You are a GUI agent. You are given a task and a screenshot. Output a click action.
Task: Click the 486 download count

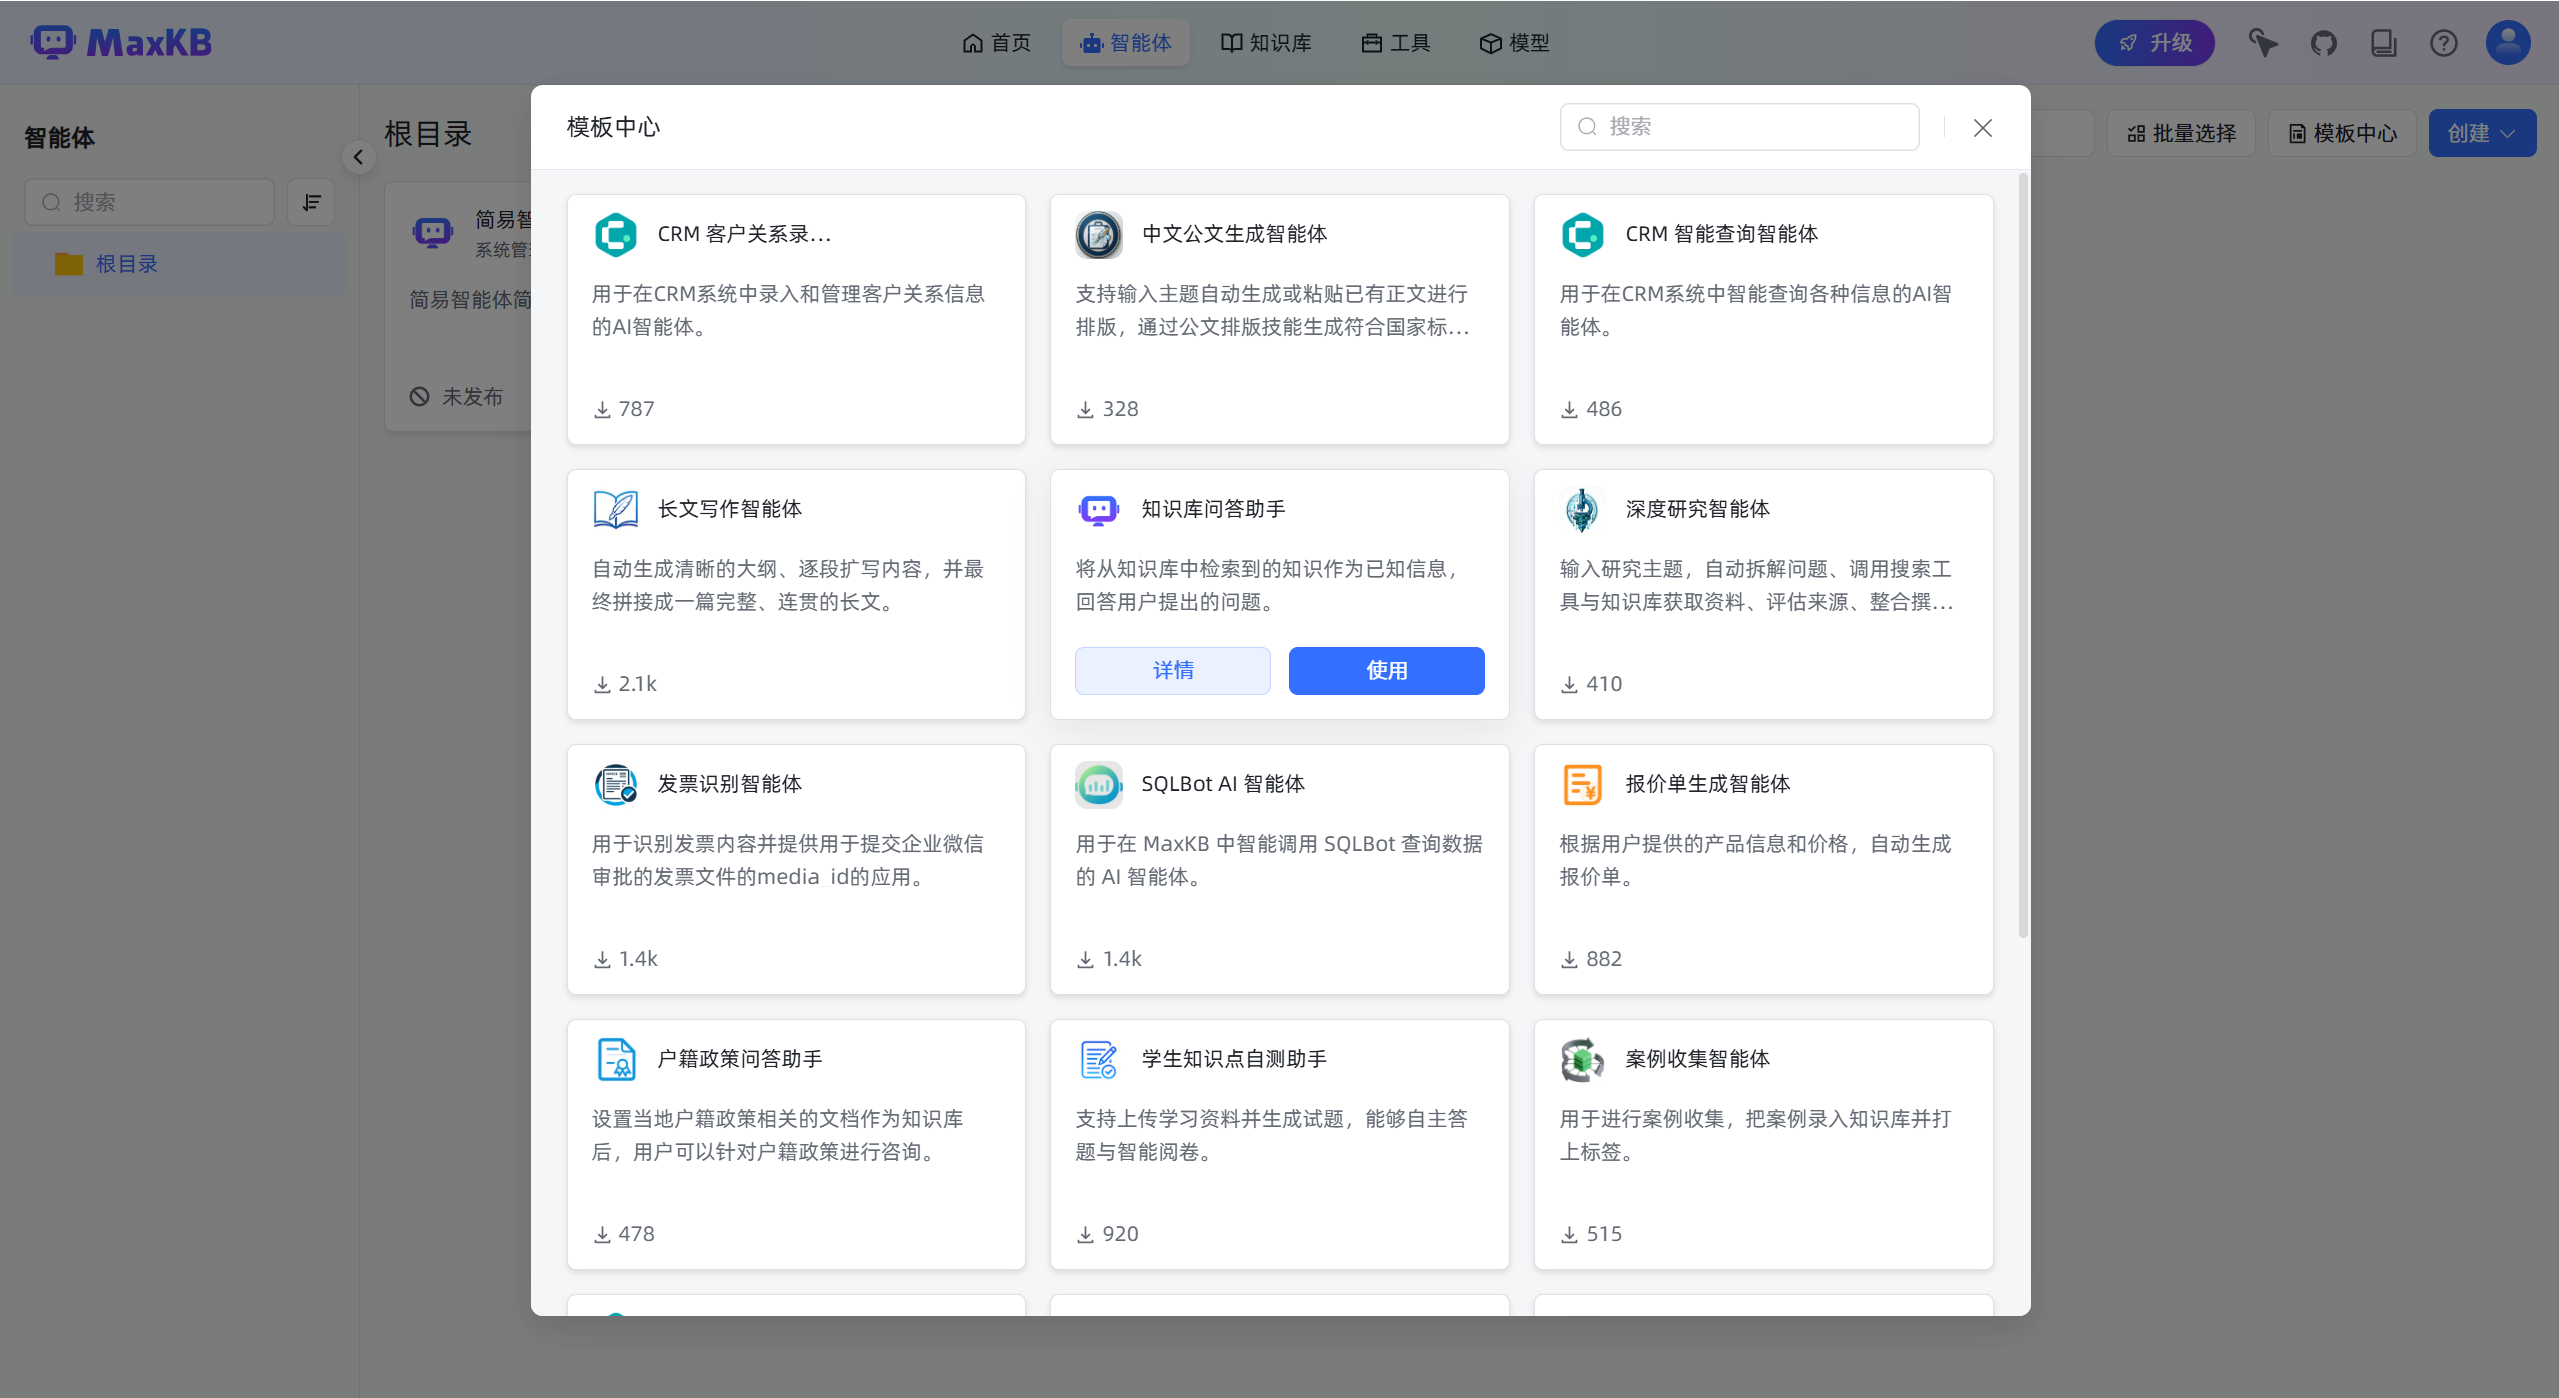[x=1604, y=409]
